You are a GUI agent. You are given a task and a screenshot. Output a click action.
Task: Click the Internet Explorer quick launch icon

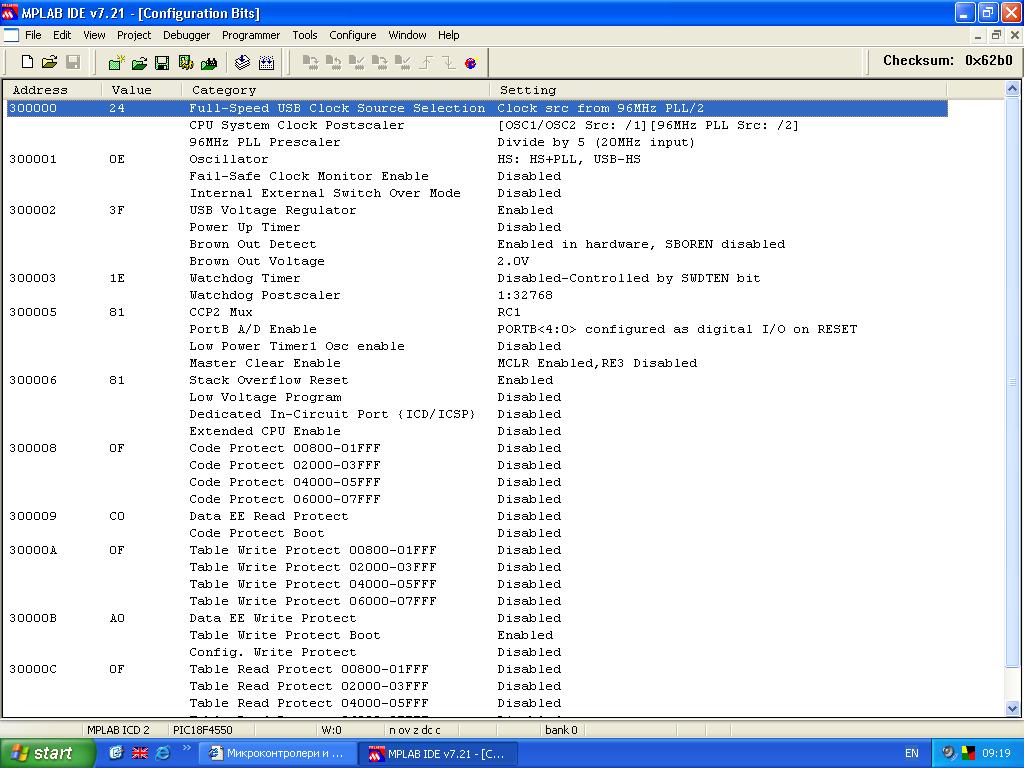point(162,753)
